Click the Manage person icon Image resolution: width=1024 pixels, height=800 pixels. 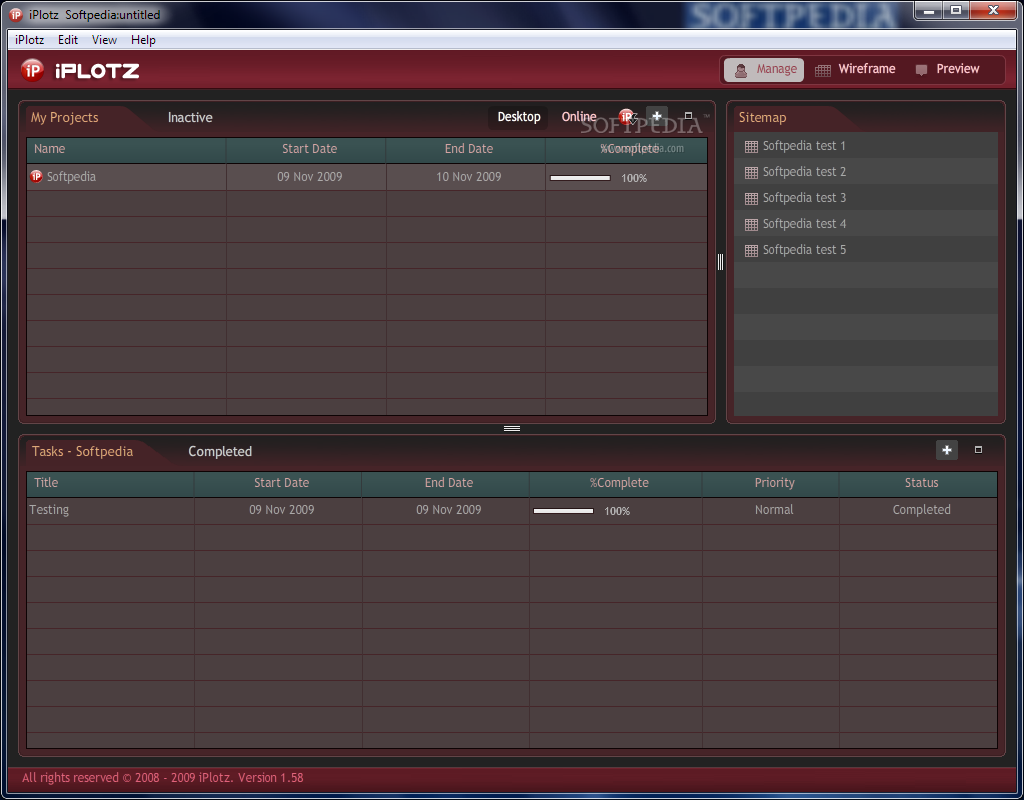tap(741, 70)
